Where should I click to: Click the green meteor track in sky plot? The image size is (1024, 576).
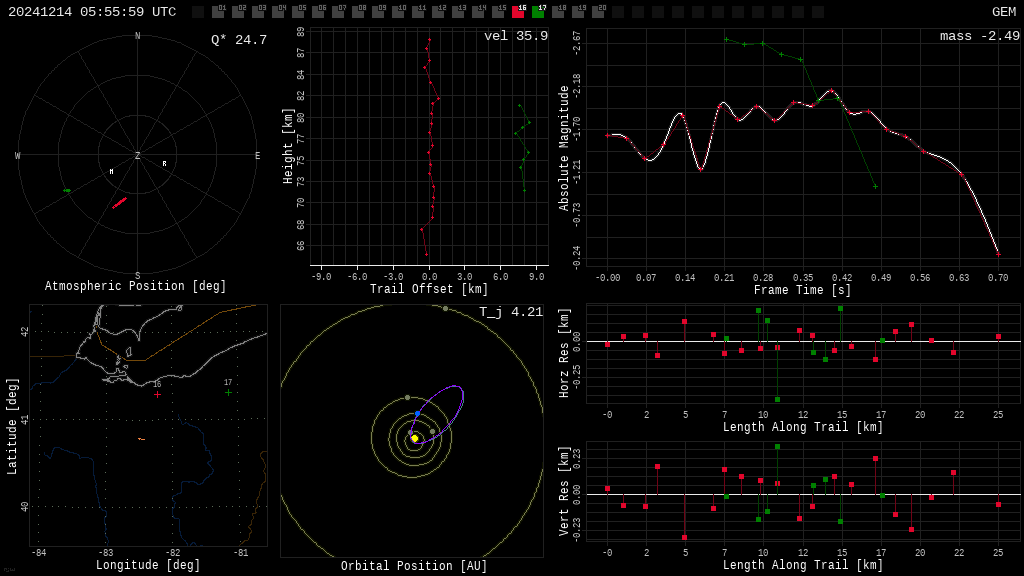click(x=67, y=191)
